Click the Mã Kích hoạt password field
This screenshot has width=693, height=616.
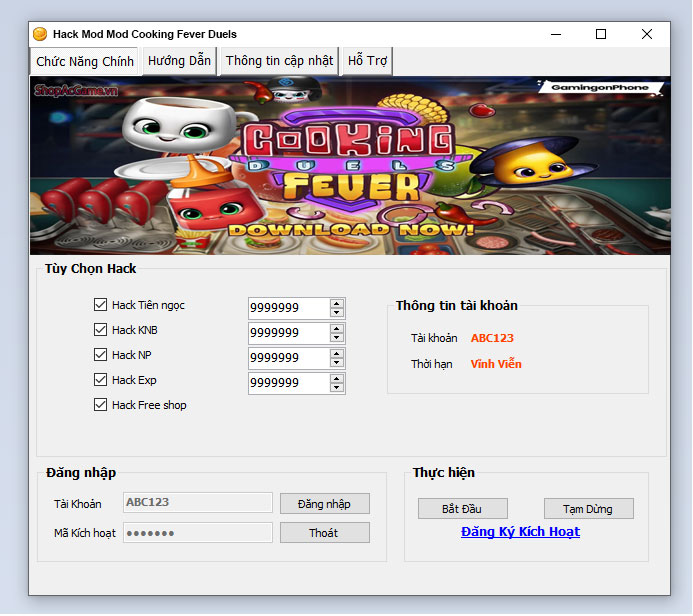198,533
